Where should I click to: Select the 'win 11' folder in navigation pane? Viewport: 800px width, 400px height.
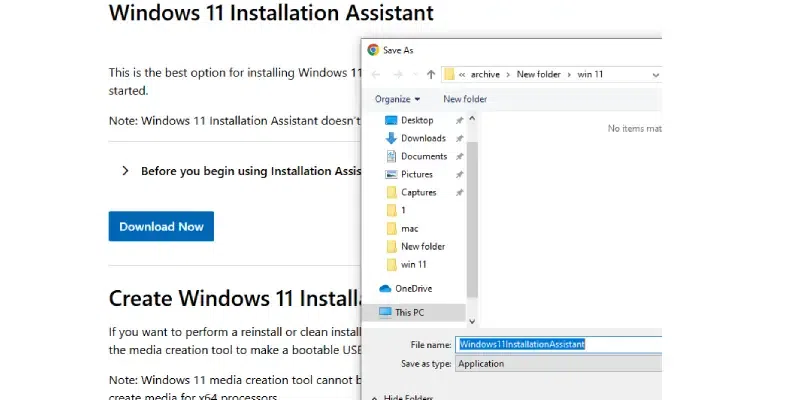coord(413,264)
